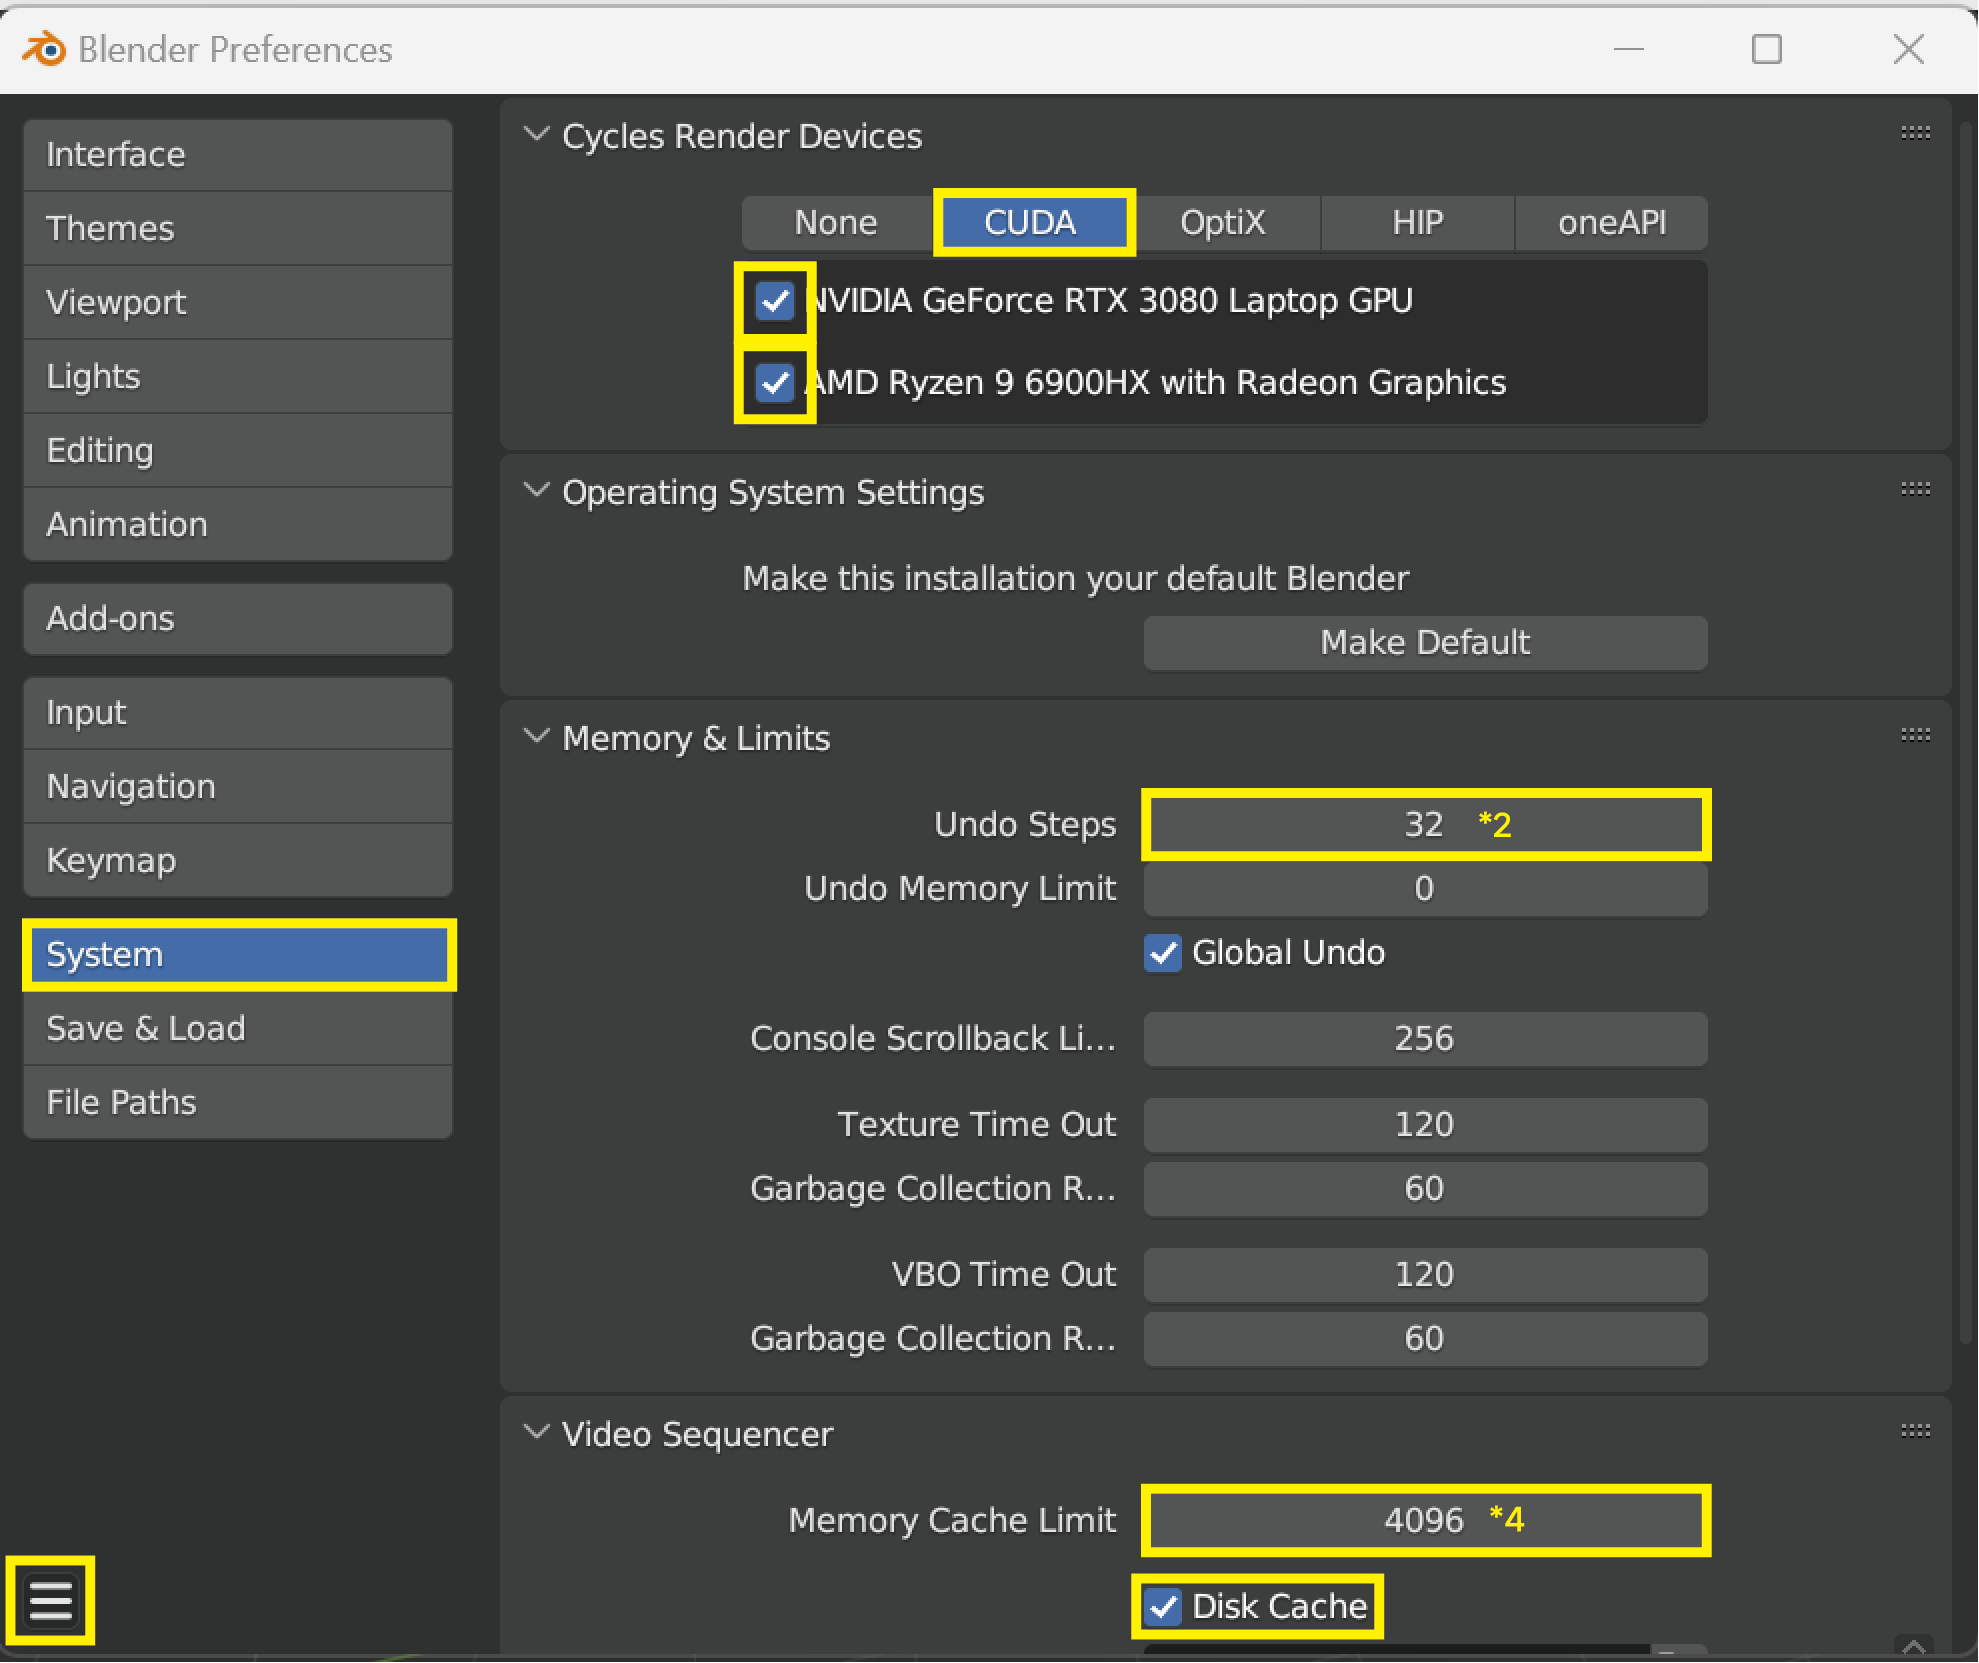Click the Video Sequencer panel grip dots

1915,1431
